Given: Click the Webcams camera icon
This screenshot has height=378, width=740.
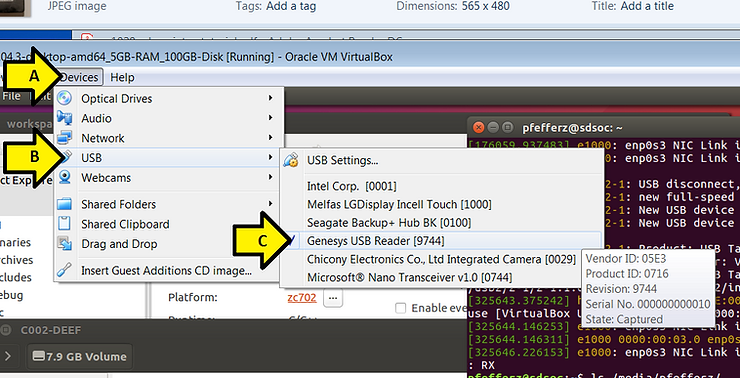Looking at the screenshot, I should point(64,177).
